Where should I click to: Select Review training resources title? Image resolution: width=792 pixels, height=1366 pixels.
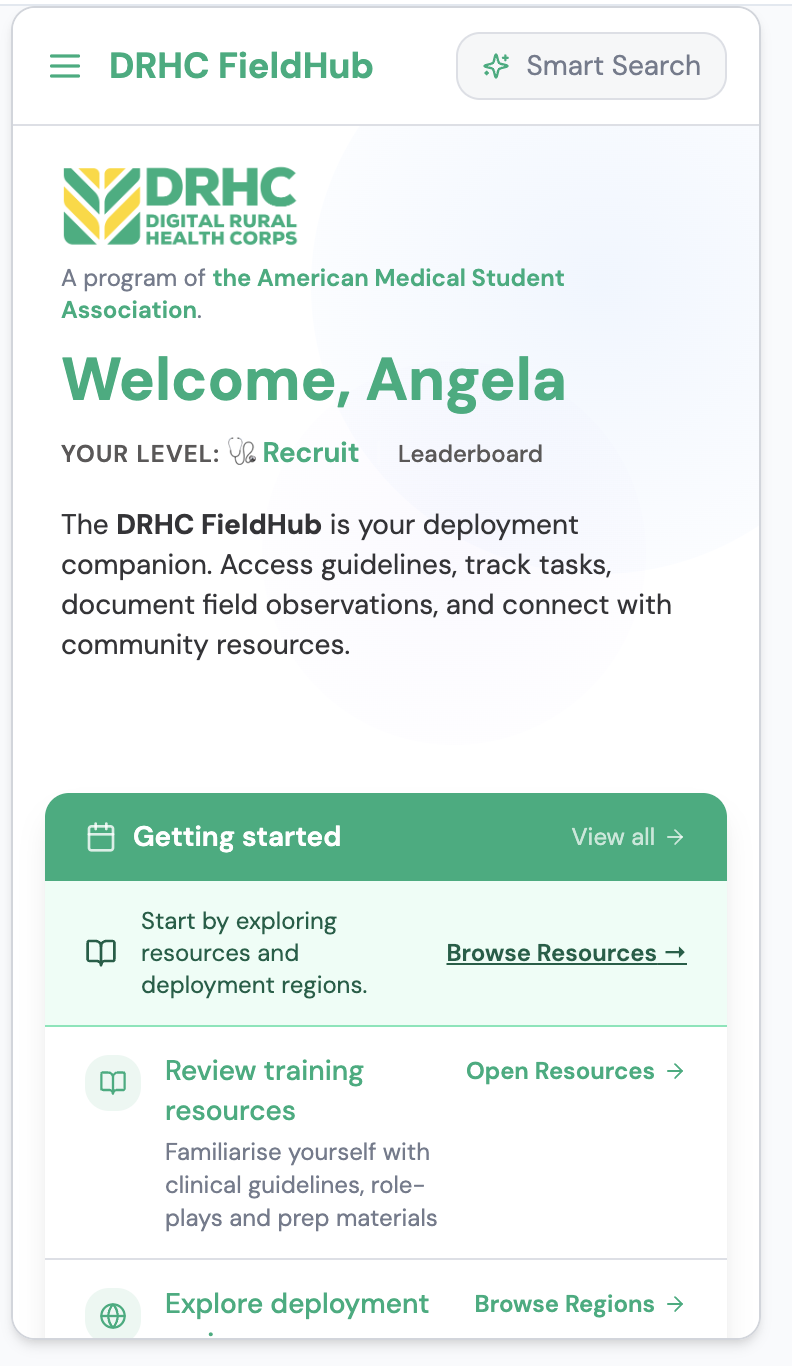click(264, 1091)
